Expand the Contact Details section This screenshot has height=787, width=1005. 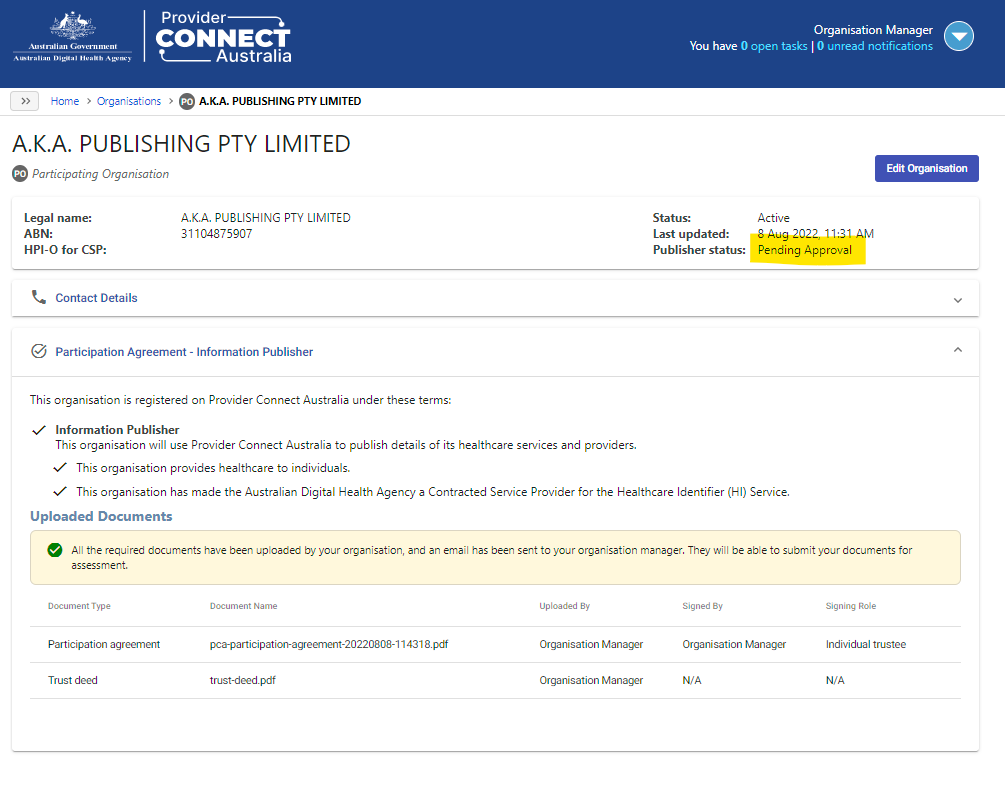click(957, 298)
